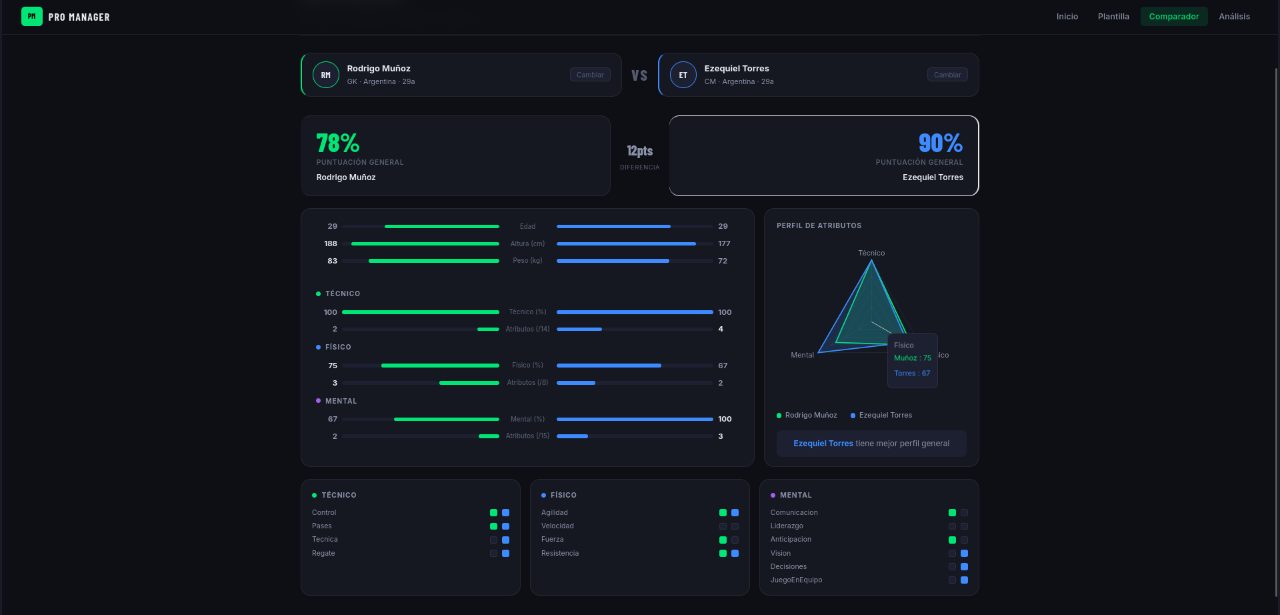Click the Decisiones attribute label

coord(788,566)
